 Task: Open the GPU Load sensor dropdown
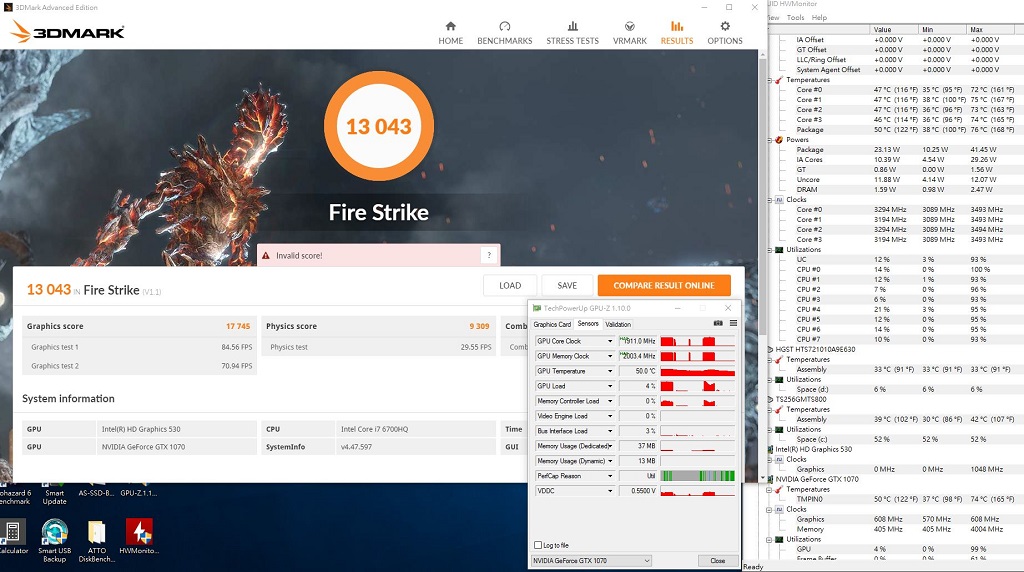tap(610, 386)
